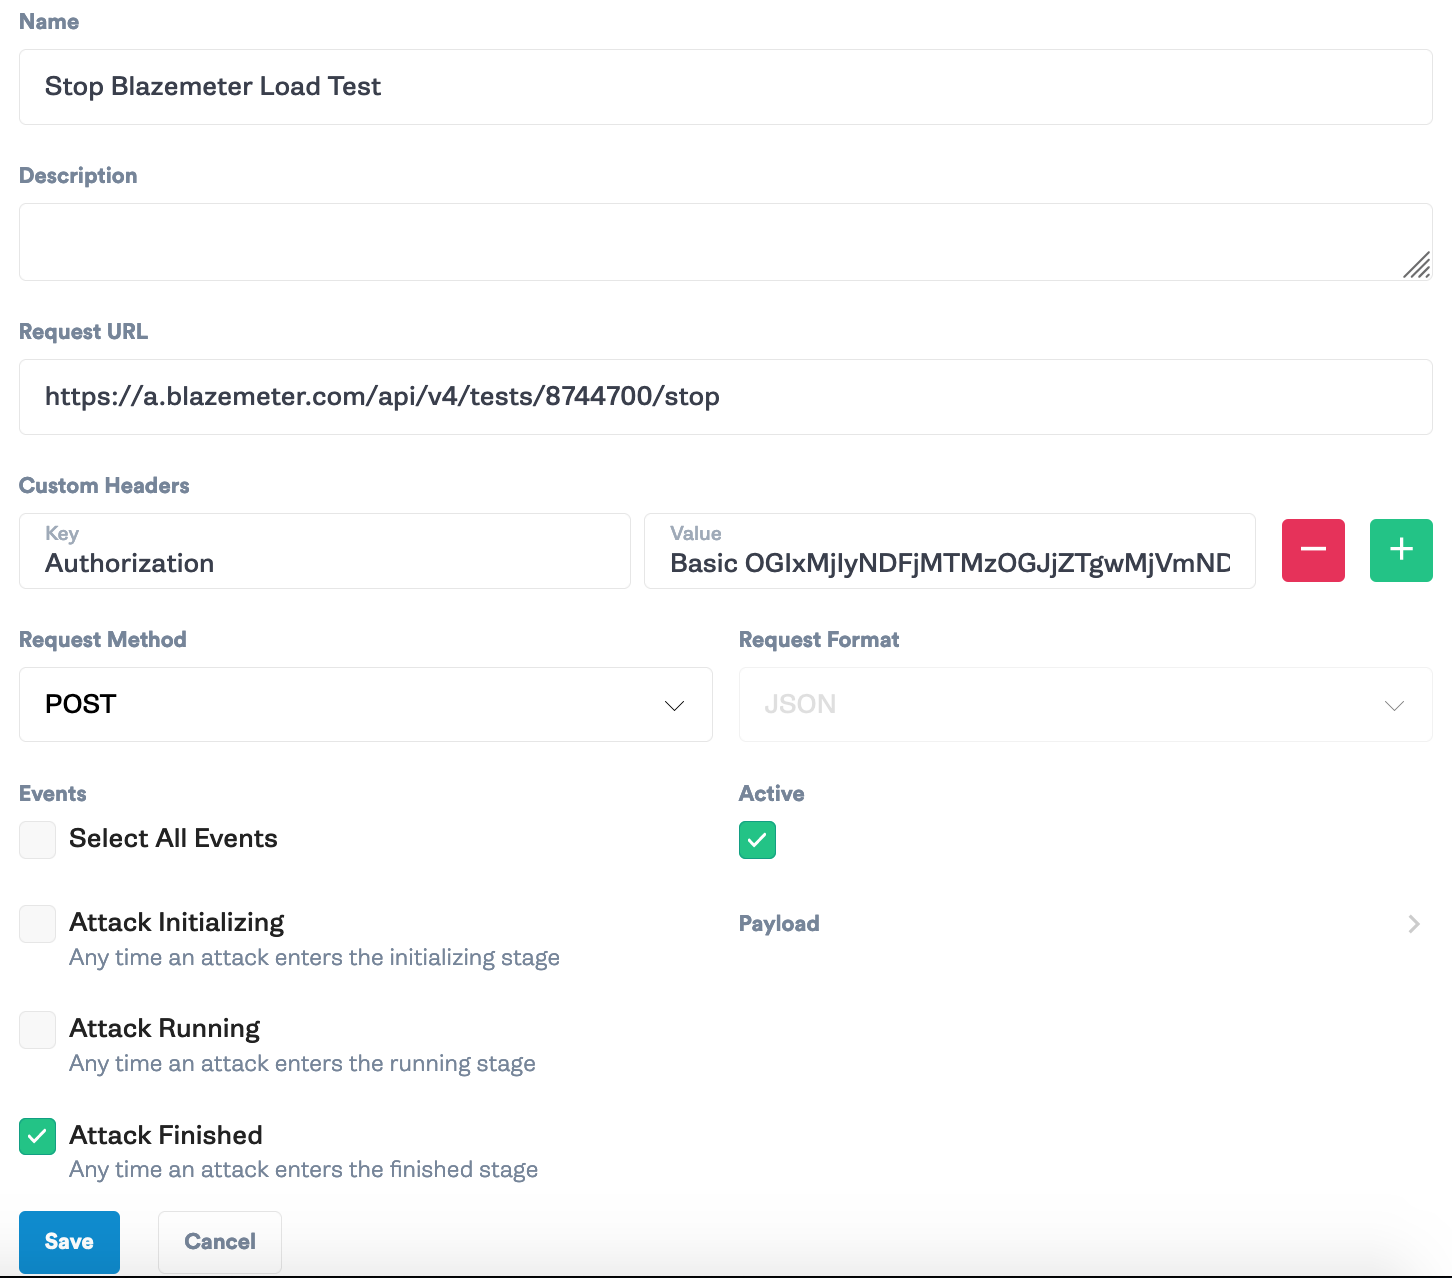Check the Select All Events checkbox

(37, 840)
